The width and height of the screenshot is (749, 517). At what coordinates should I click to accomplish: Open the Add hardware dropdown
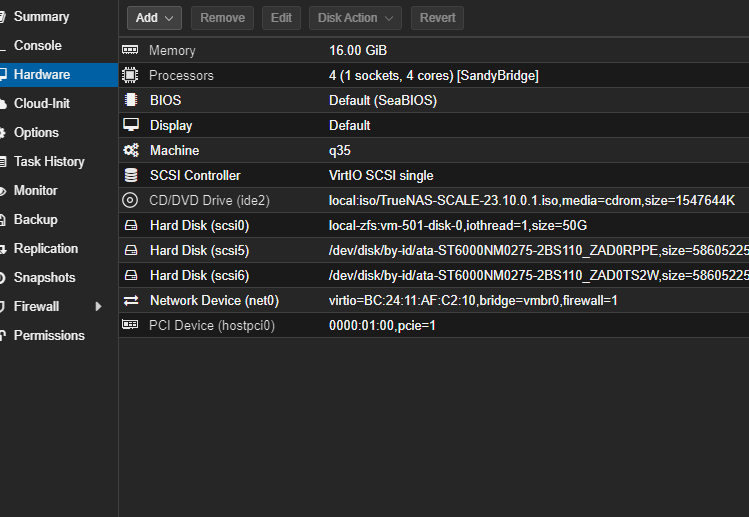pos(154,17)
